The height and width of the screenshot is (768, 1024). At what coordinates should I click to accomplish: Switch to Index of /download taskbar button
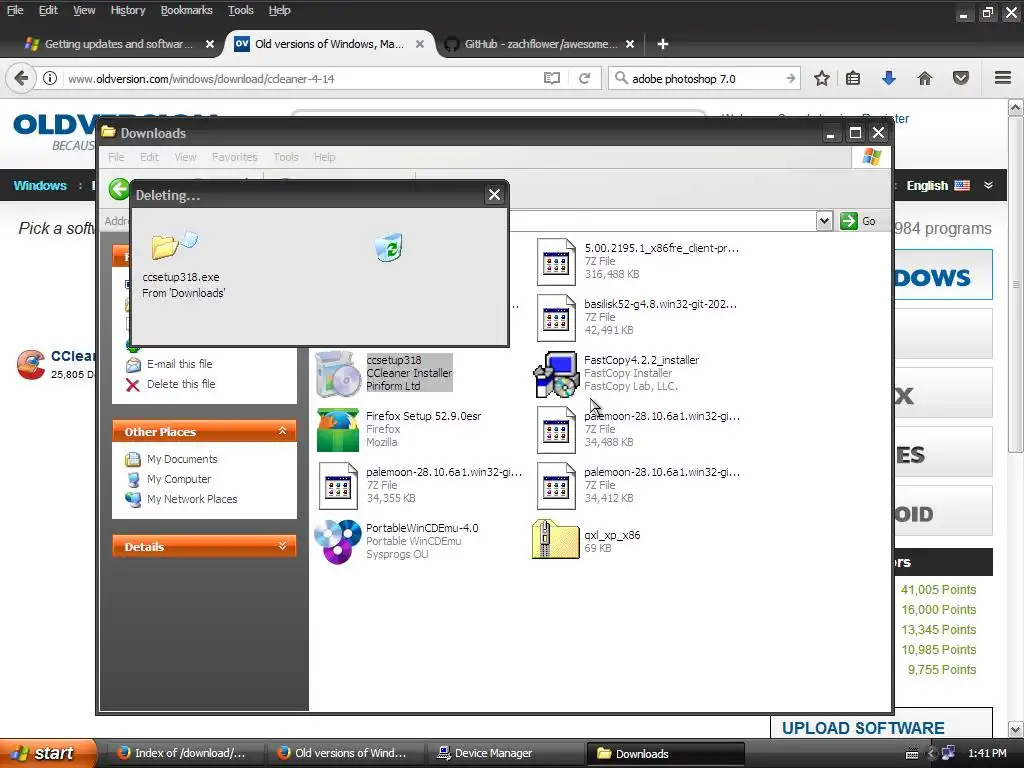tap(186, 753)
